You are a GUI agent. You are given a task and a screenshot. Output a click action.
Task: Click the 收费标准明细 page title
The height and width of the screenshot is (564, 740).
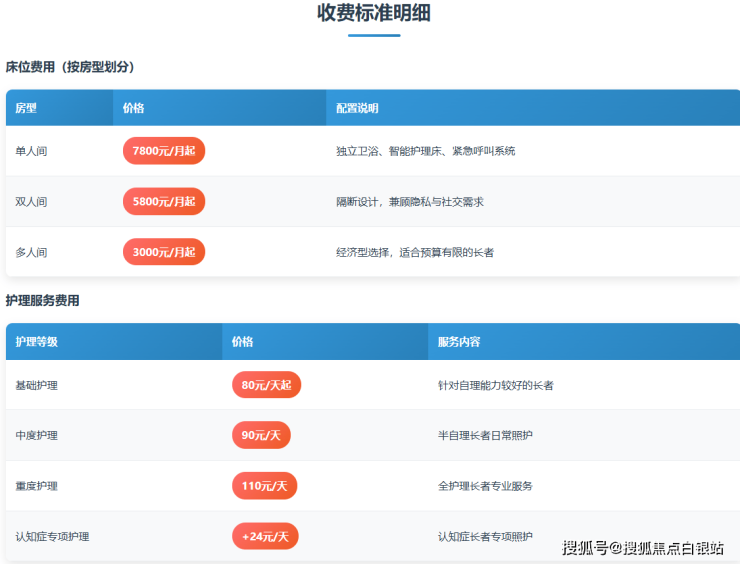[x=374, y=13]
